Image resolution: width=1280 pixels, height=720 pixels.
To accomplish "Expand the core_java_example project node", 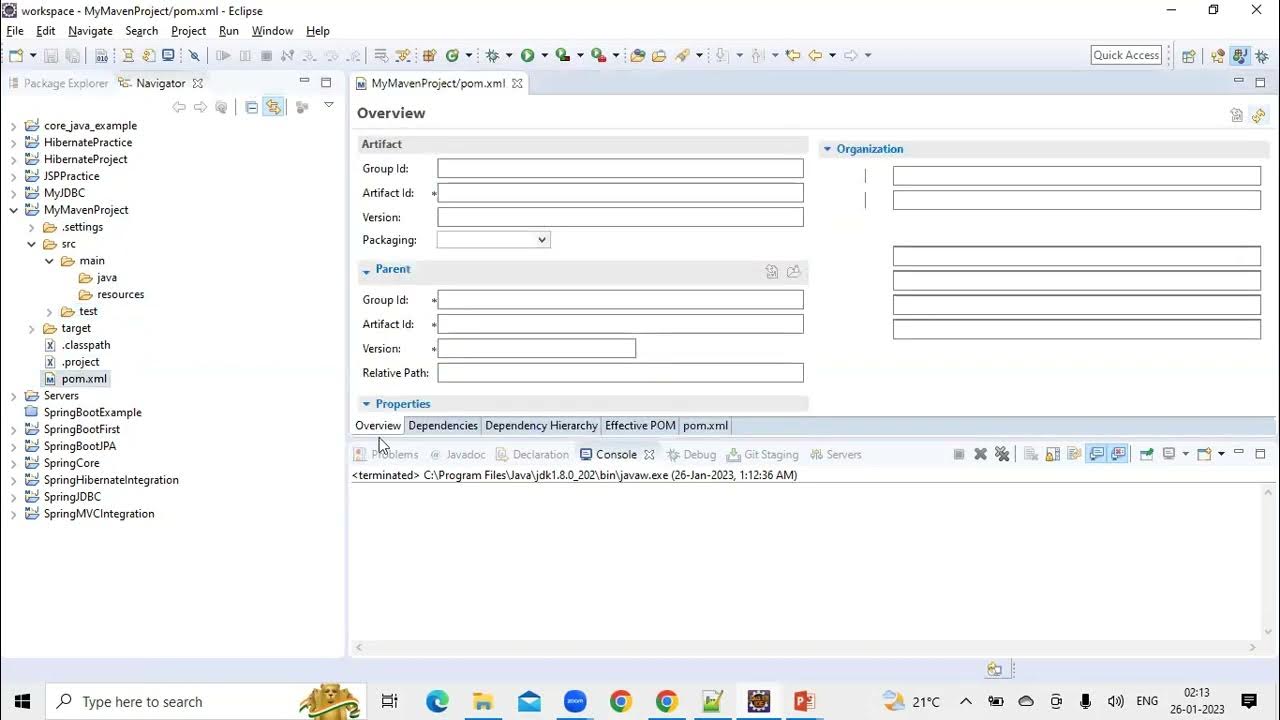I will [x=14, y=126].
